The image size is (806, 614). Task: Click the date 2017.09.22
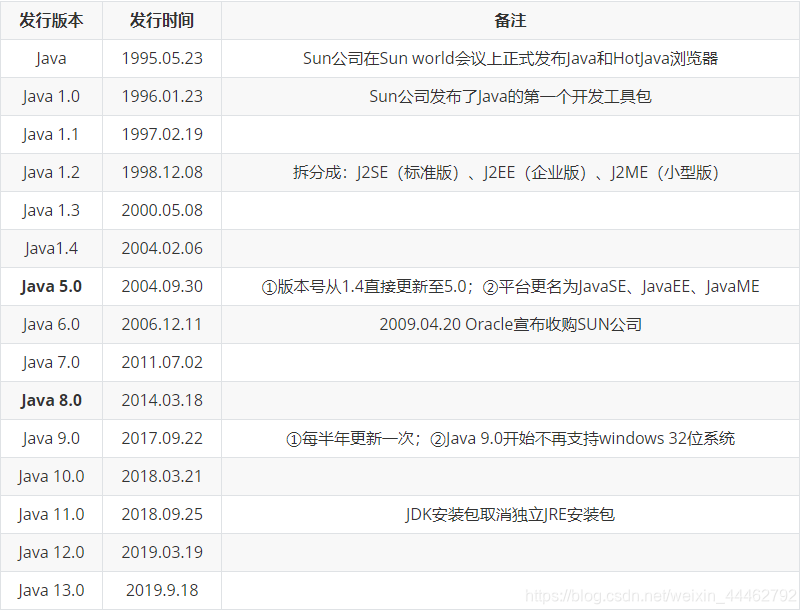coord(162,439)
